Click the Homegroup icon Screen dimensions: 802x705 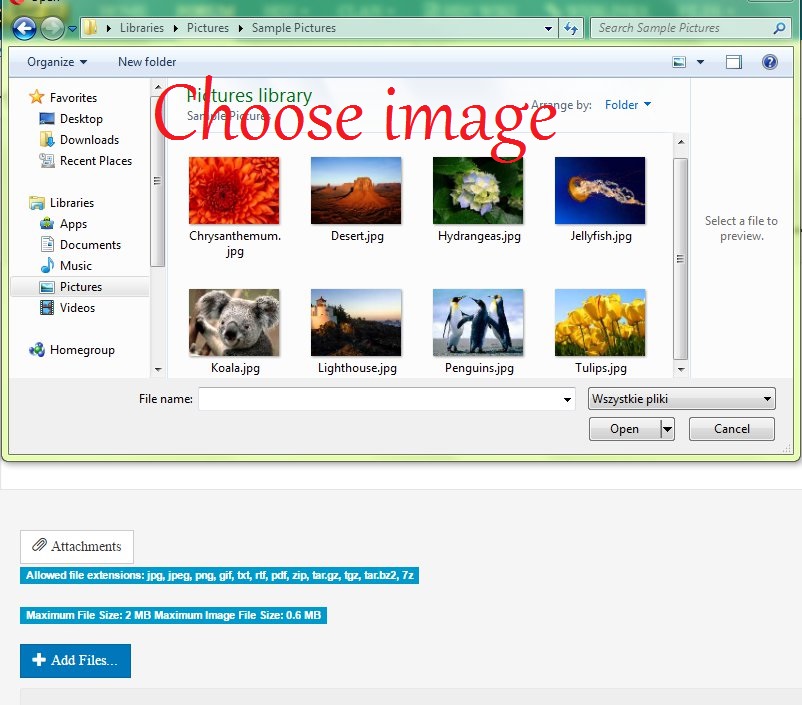(37, 349)
